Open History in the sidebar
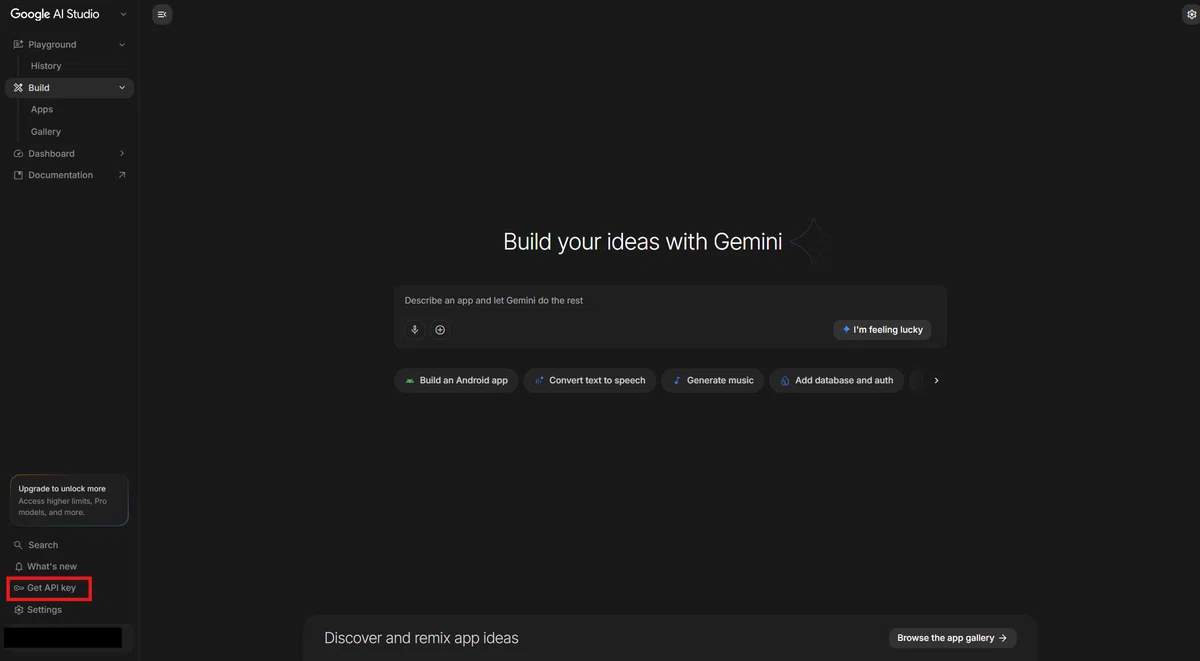 point(46,66)
